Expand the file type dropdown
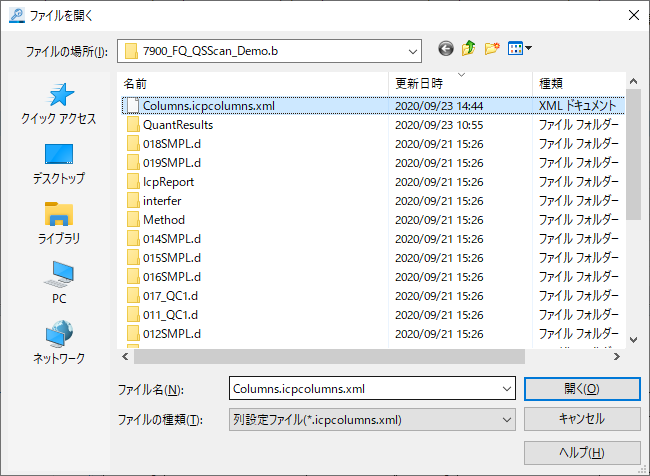 [507, 420]
